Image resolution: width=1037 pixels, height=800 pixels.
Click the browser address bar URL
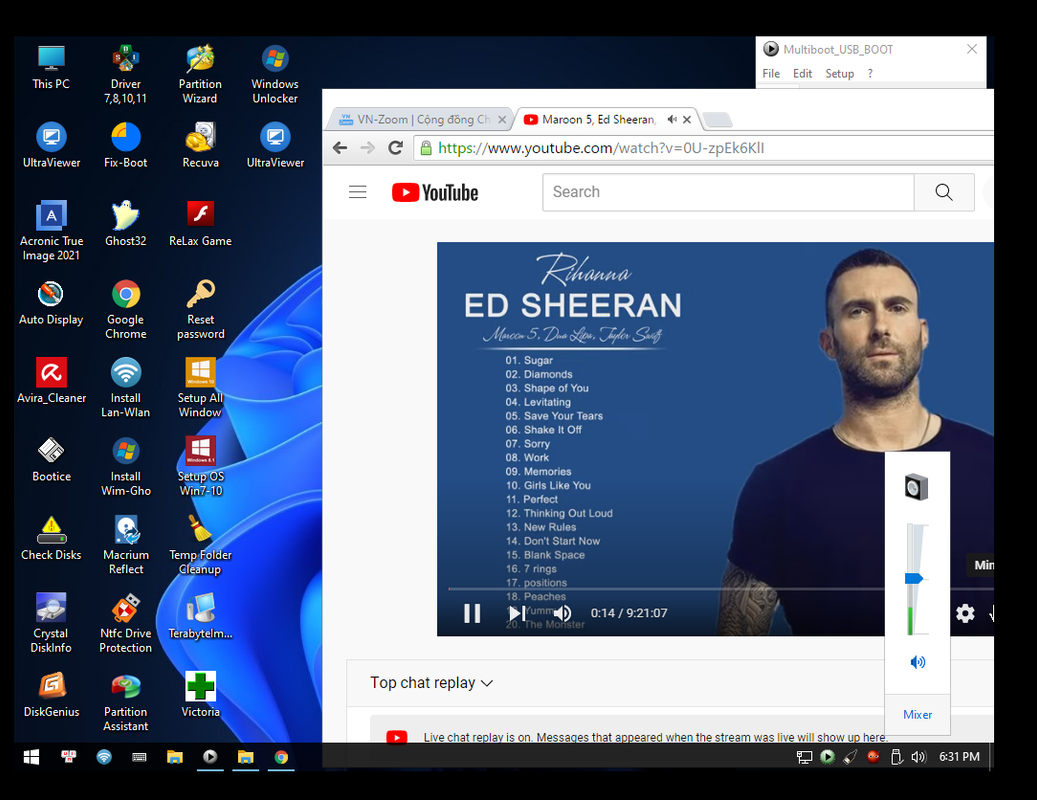pos(601,148)
